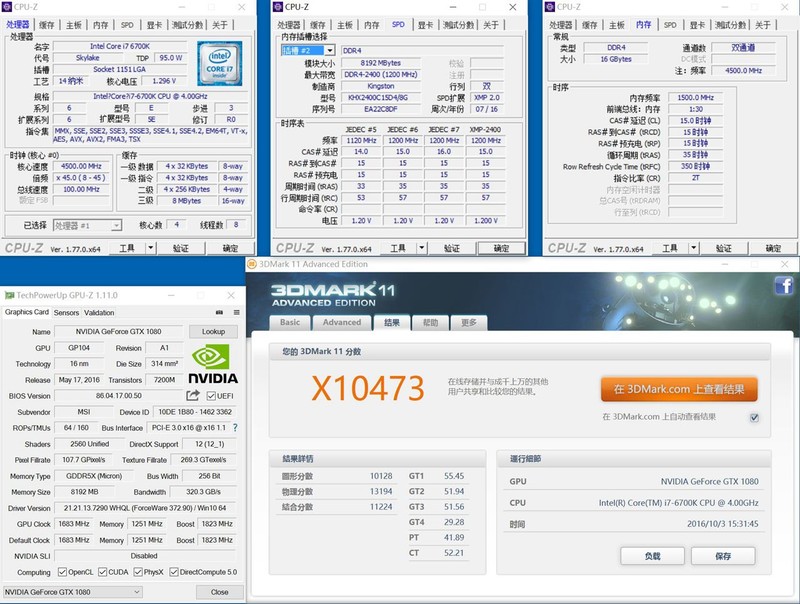
Task: Toggle the PhysX checkbox
Action: point(138,572)
